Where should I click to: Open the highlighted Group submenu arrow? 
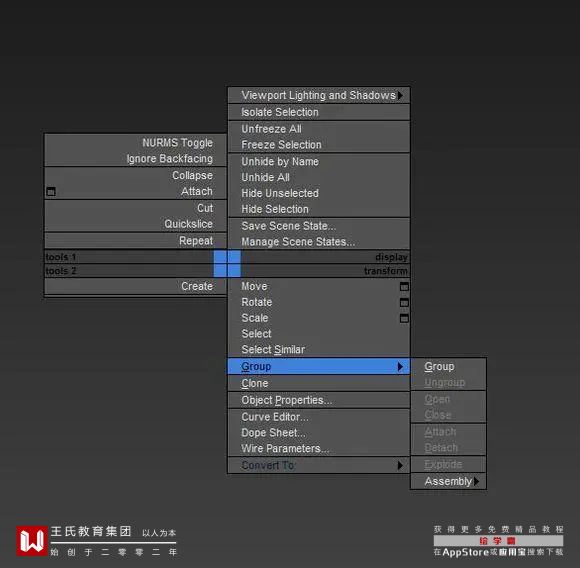click(x=400, y=367)
